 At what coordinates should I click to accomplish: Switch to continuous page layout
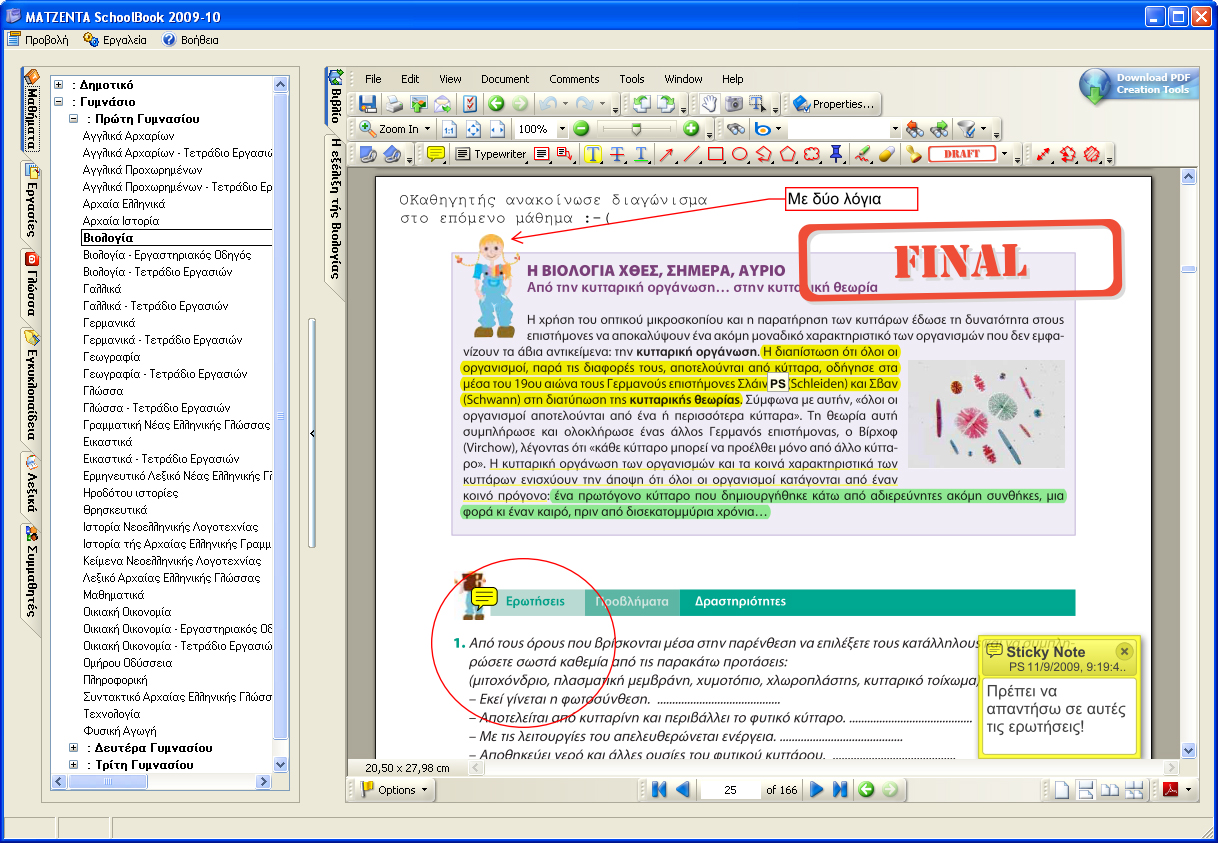[x=1086, y=790]
